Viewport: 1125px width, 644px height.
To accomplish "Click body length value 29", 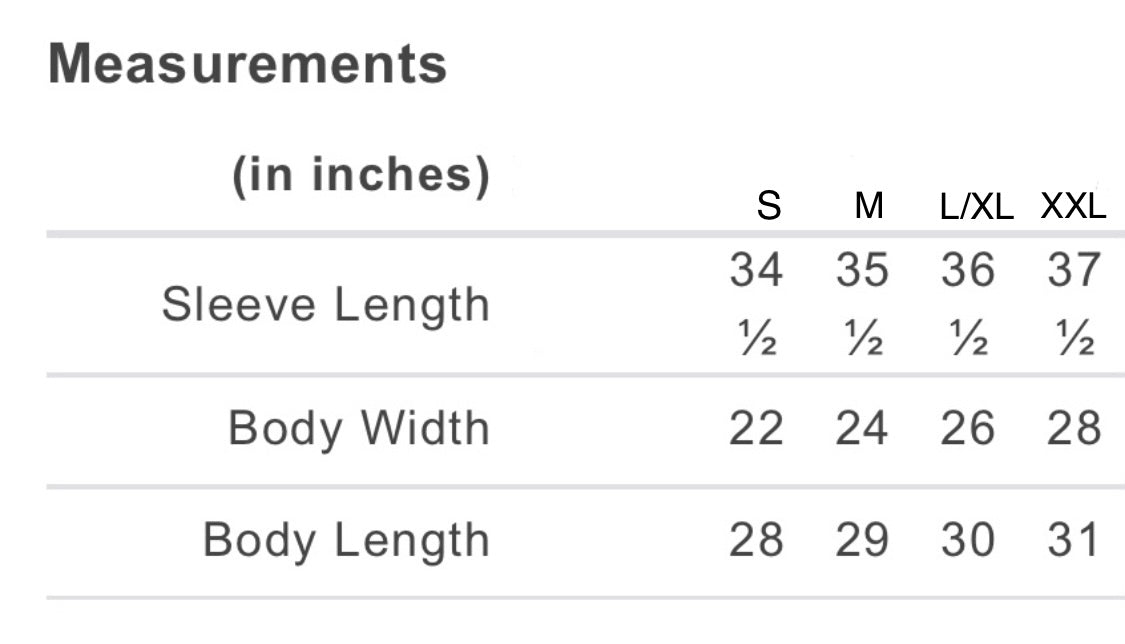I will tap(862, 540).
